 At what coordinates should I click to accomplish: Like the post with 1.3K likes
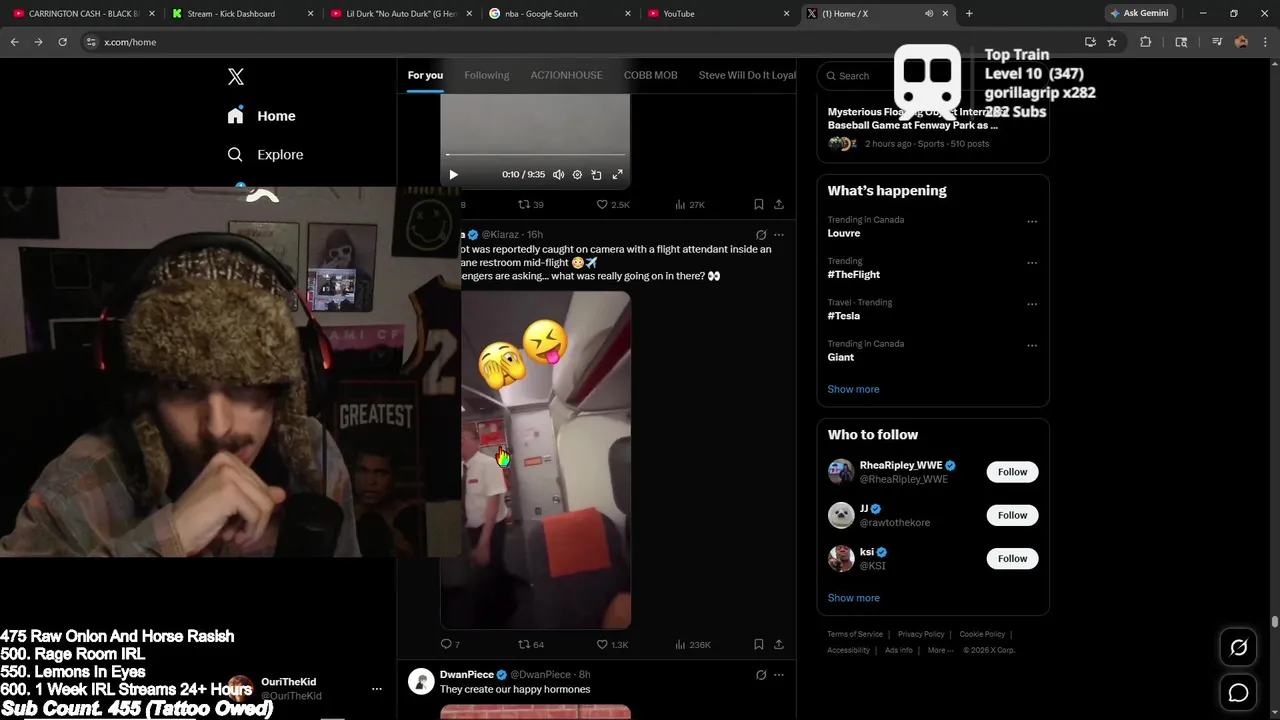612,645
